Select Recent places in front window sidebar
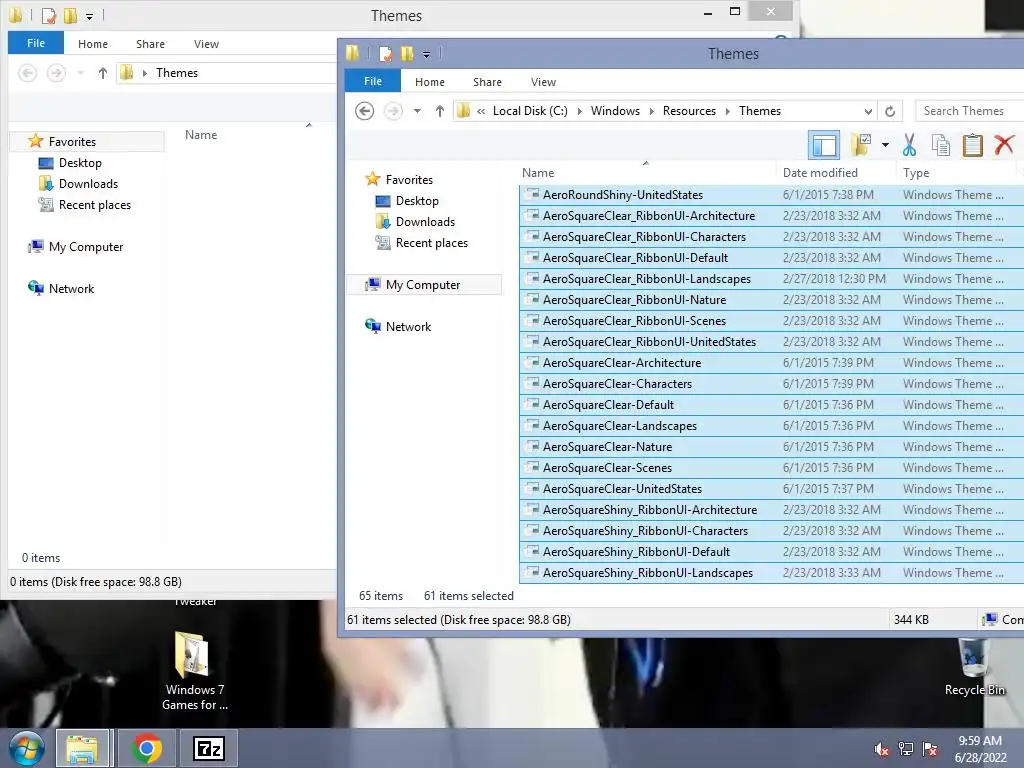 [432, 243]
